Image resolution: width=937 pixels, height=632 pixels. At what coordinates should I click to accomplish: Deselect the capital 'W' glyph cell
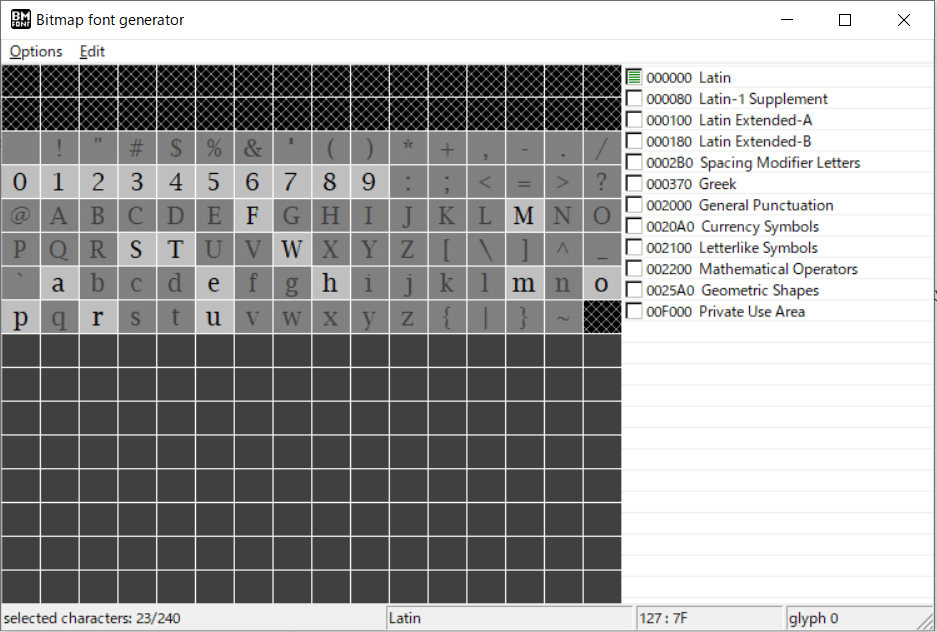(292, 249)
